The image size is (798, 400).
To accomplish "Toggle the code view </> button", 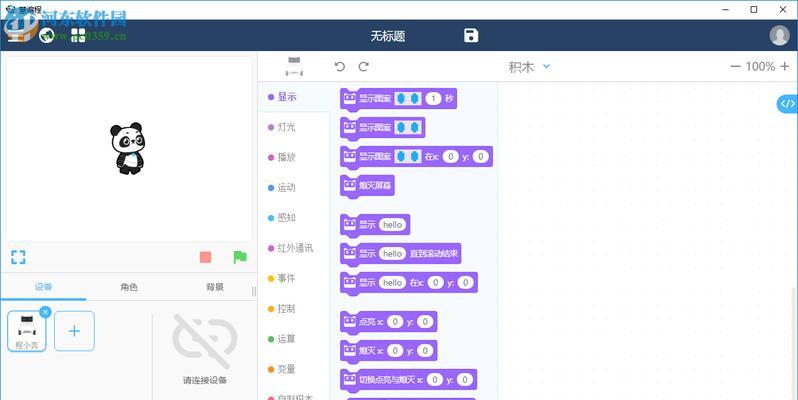I will (787, 104).
